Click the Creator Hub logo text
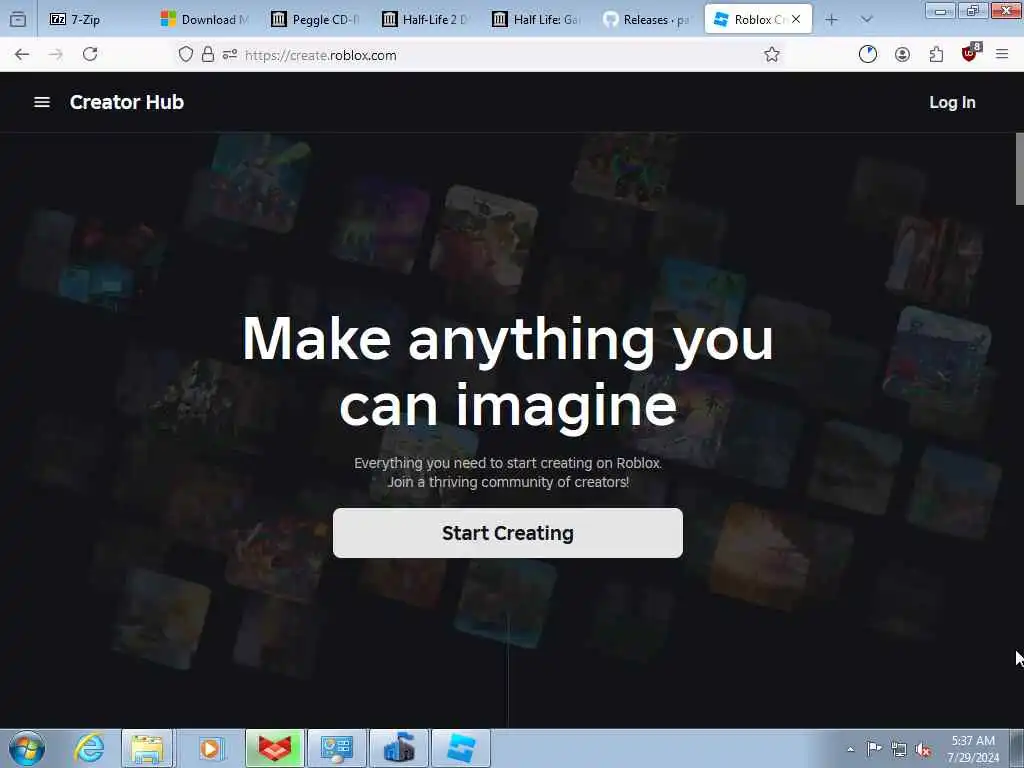This screenshot has width=1024, height=768. pos(127,103)
